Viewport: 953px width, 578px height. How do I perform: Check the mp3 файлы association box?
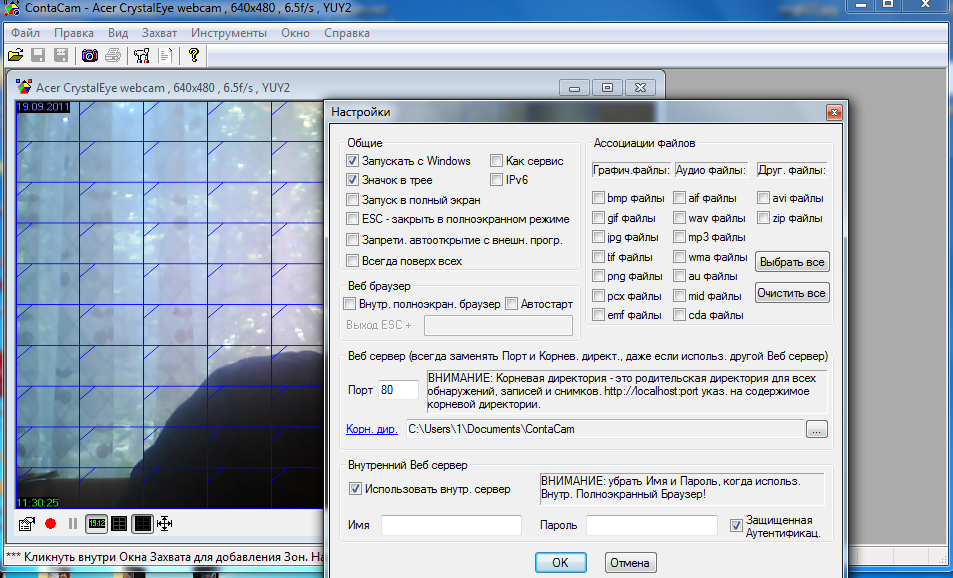[680, 237]
